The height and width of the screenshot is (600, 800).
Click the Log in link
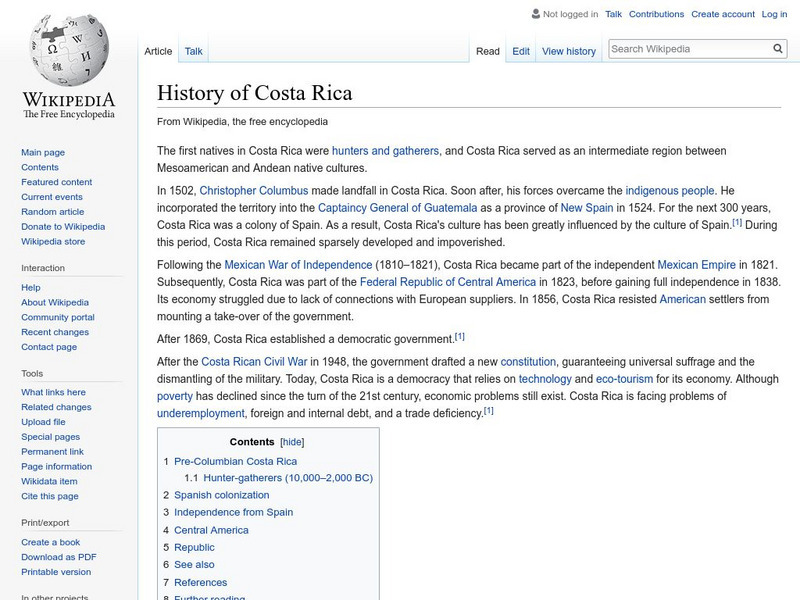775,14
